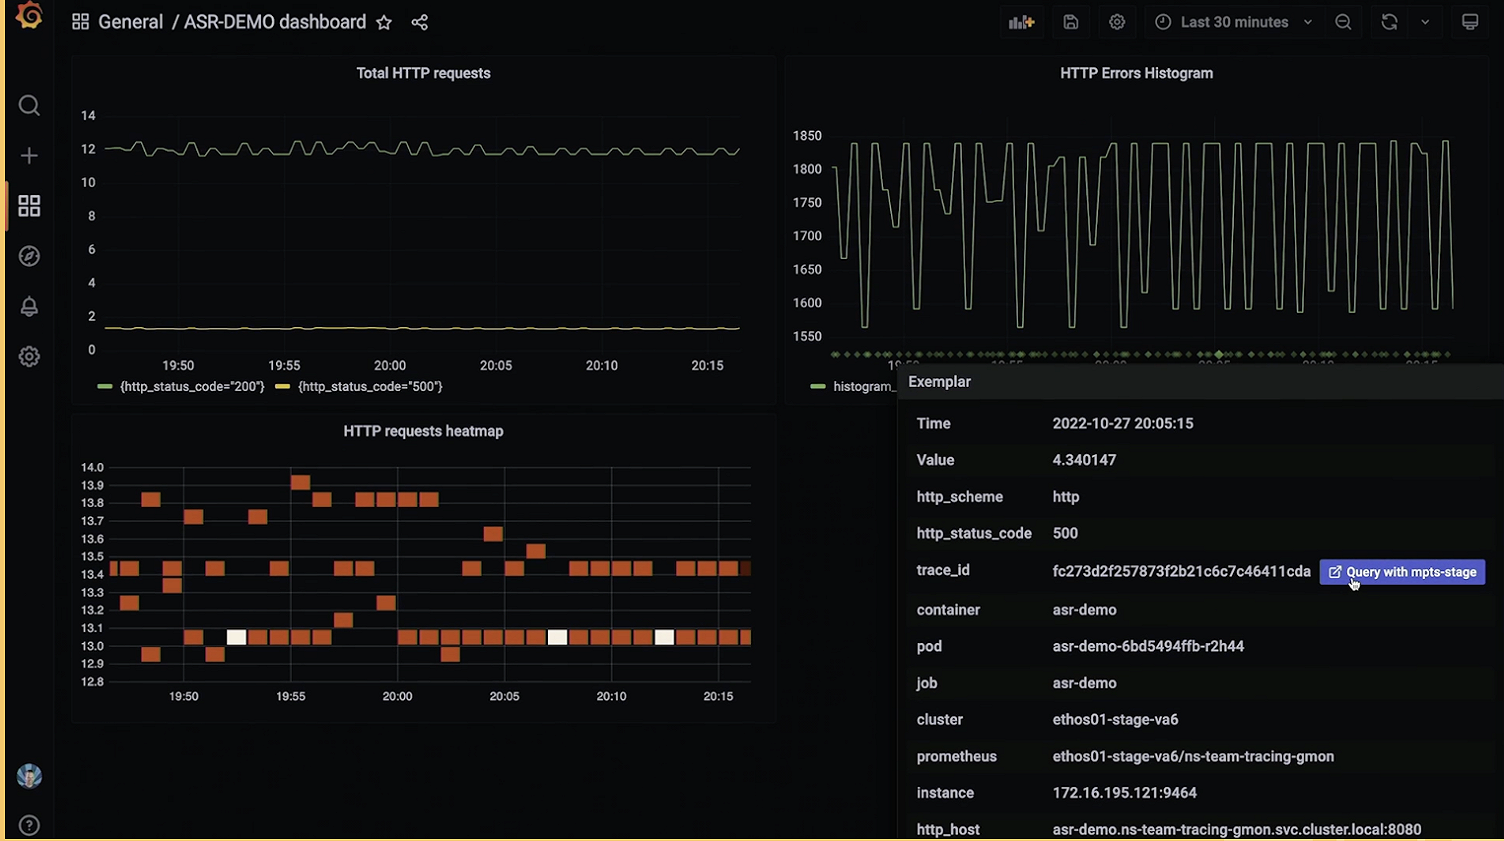The image size is (1504, 841).
Task: Open the HTTP Errors Histogram panel title menu
Action: pyautogui.click(x=1136, y=72)
